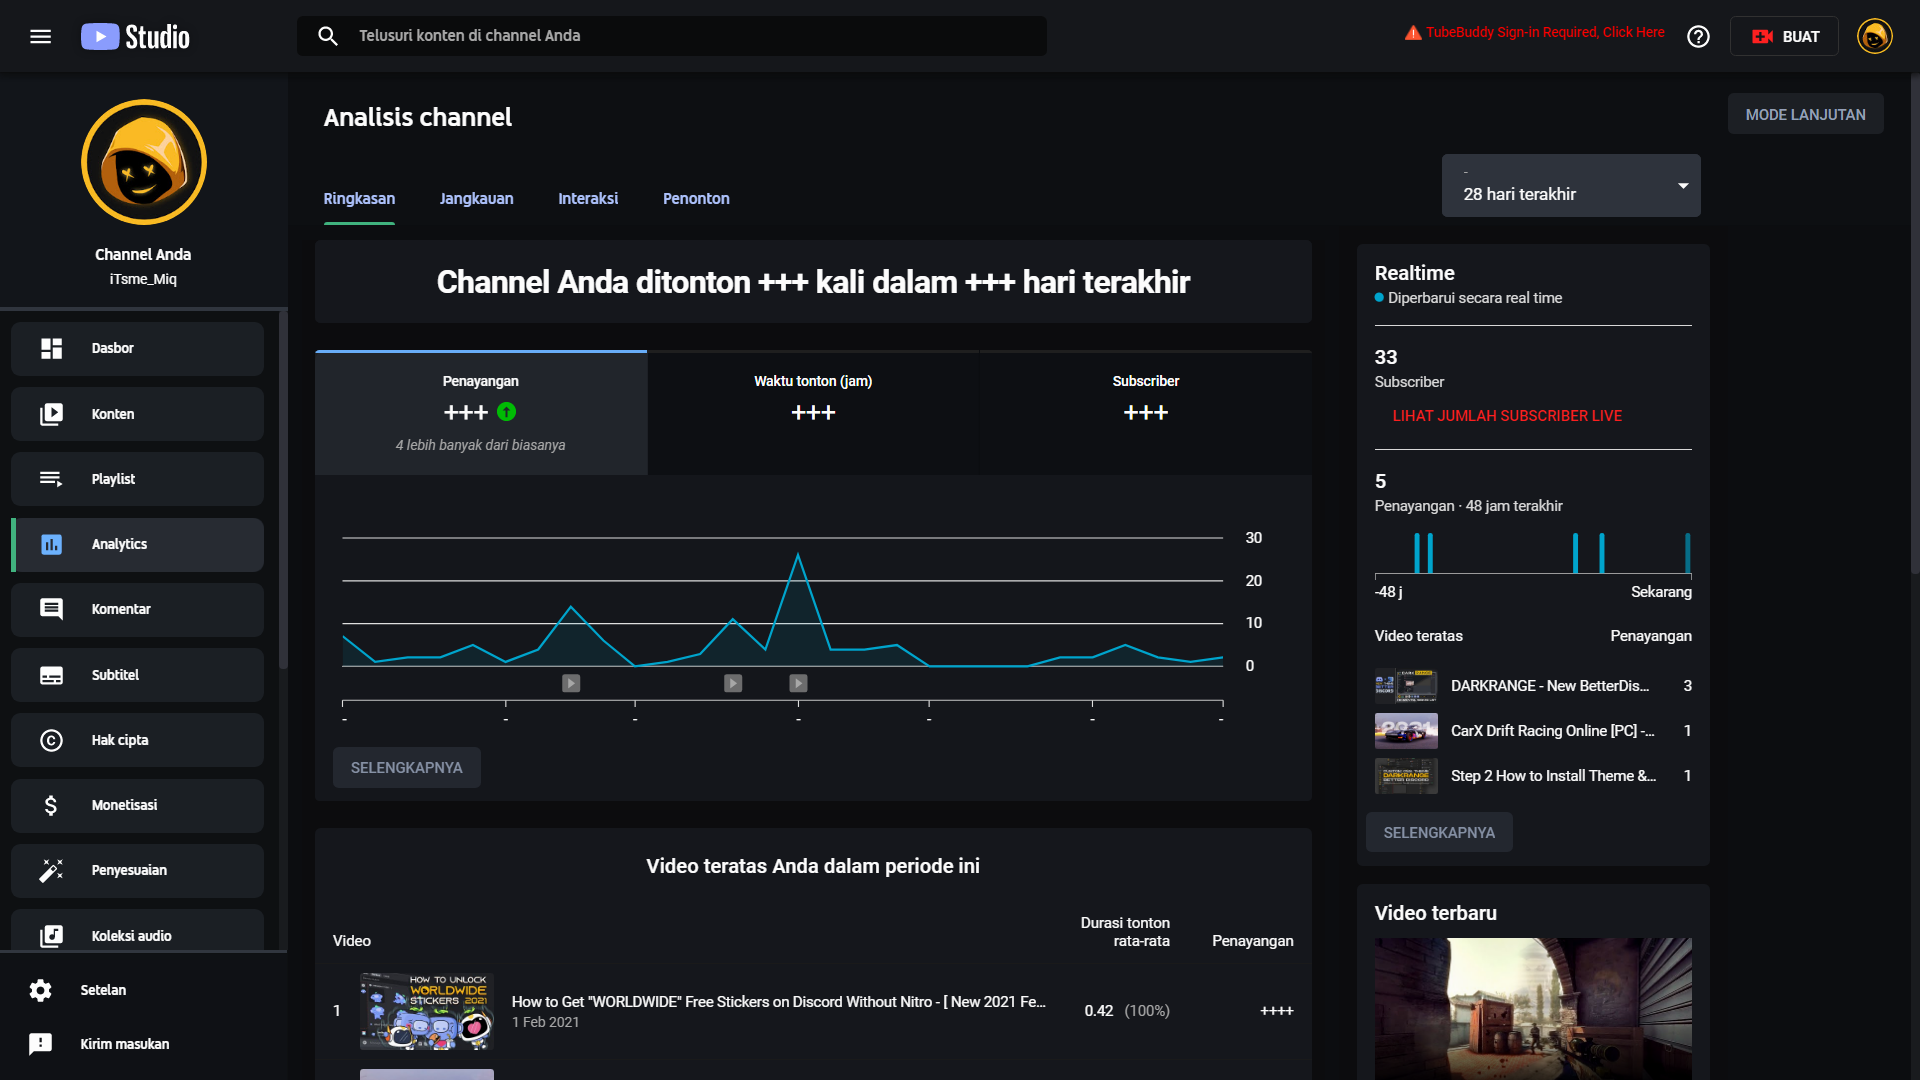Click the Konten video library icon
The width and height of the screenshot is (1920, 1080).
(x=51, y=414)
